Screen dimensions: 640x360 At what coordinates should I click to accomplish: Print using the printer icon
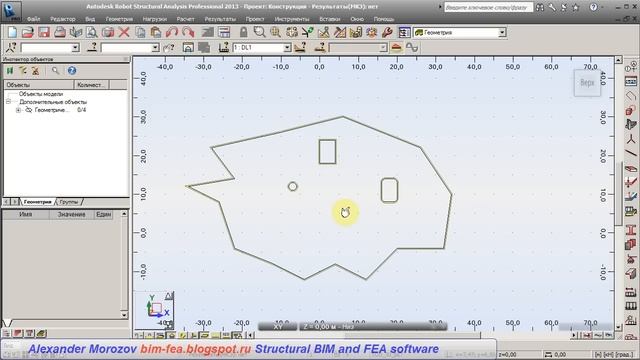(x=60, y=32)
